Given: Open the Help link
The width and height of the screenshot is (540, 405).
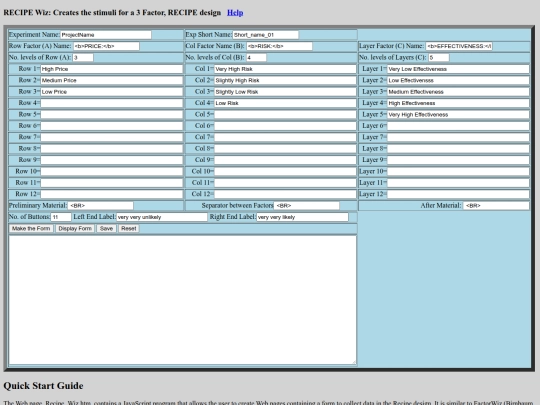Looking at the screenshot, I should (235, 13).
